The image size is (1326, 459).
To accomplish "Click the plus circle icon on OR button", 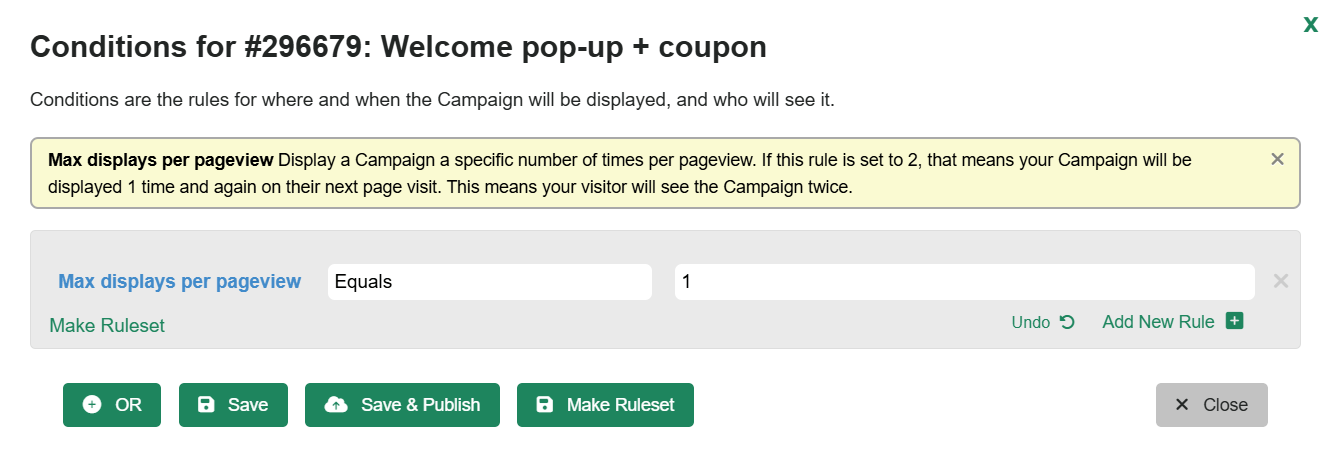I will pos(92,405).
